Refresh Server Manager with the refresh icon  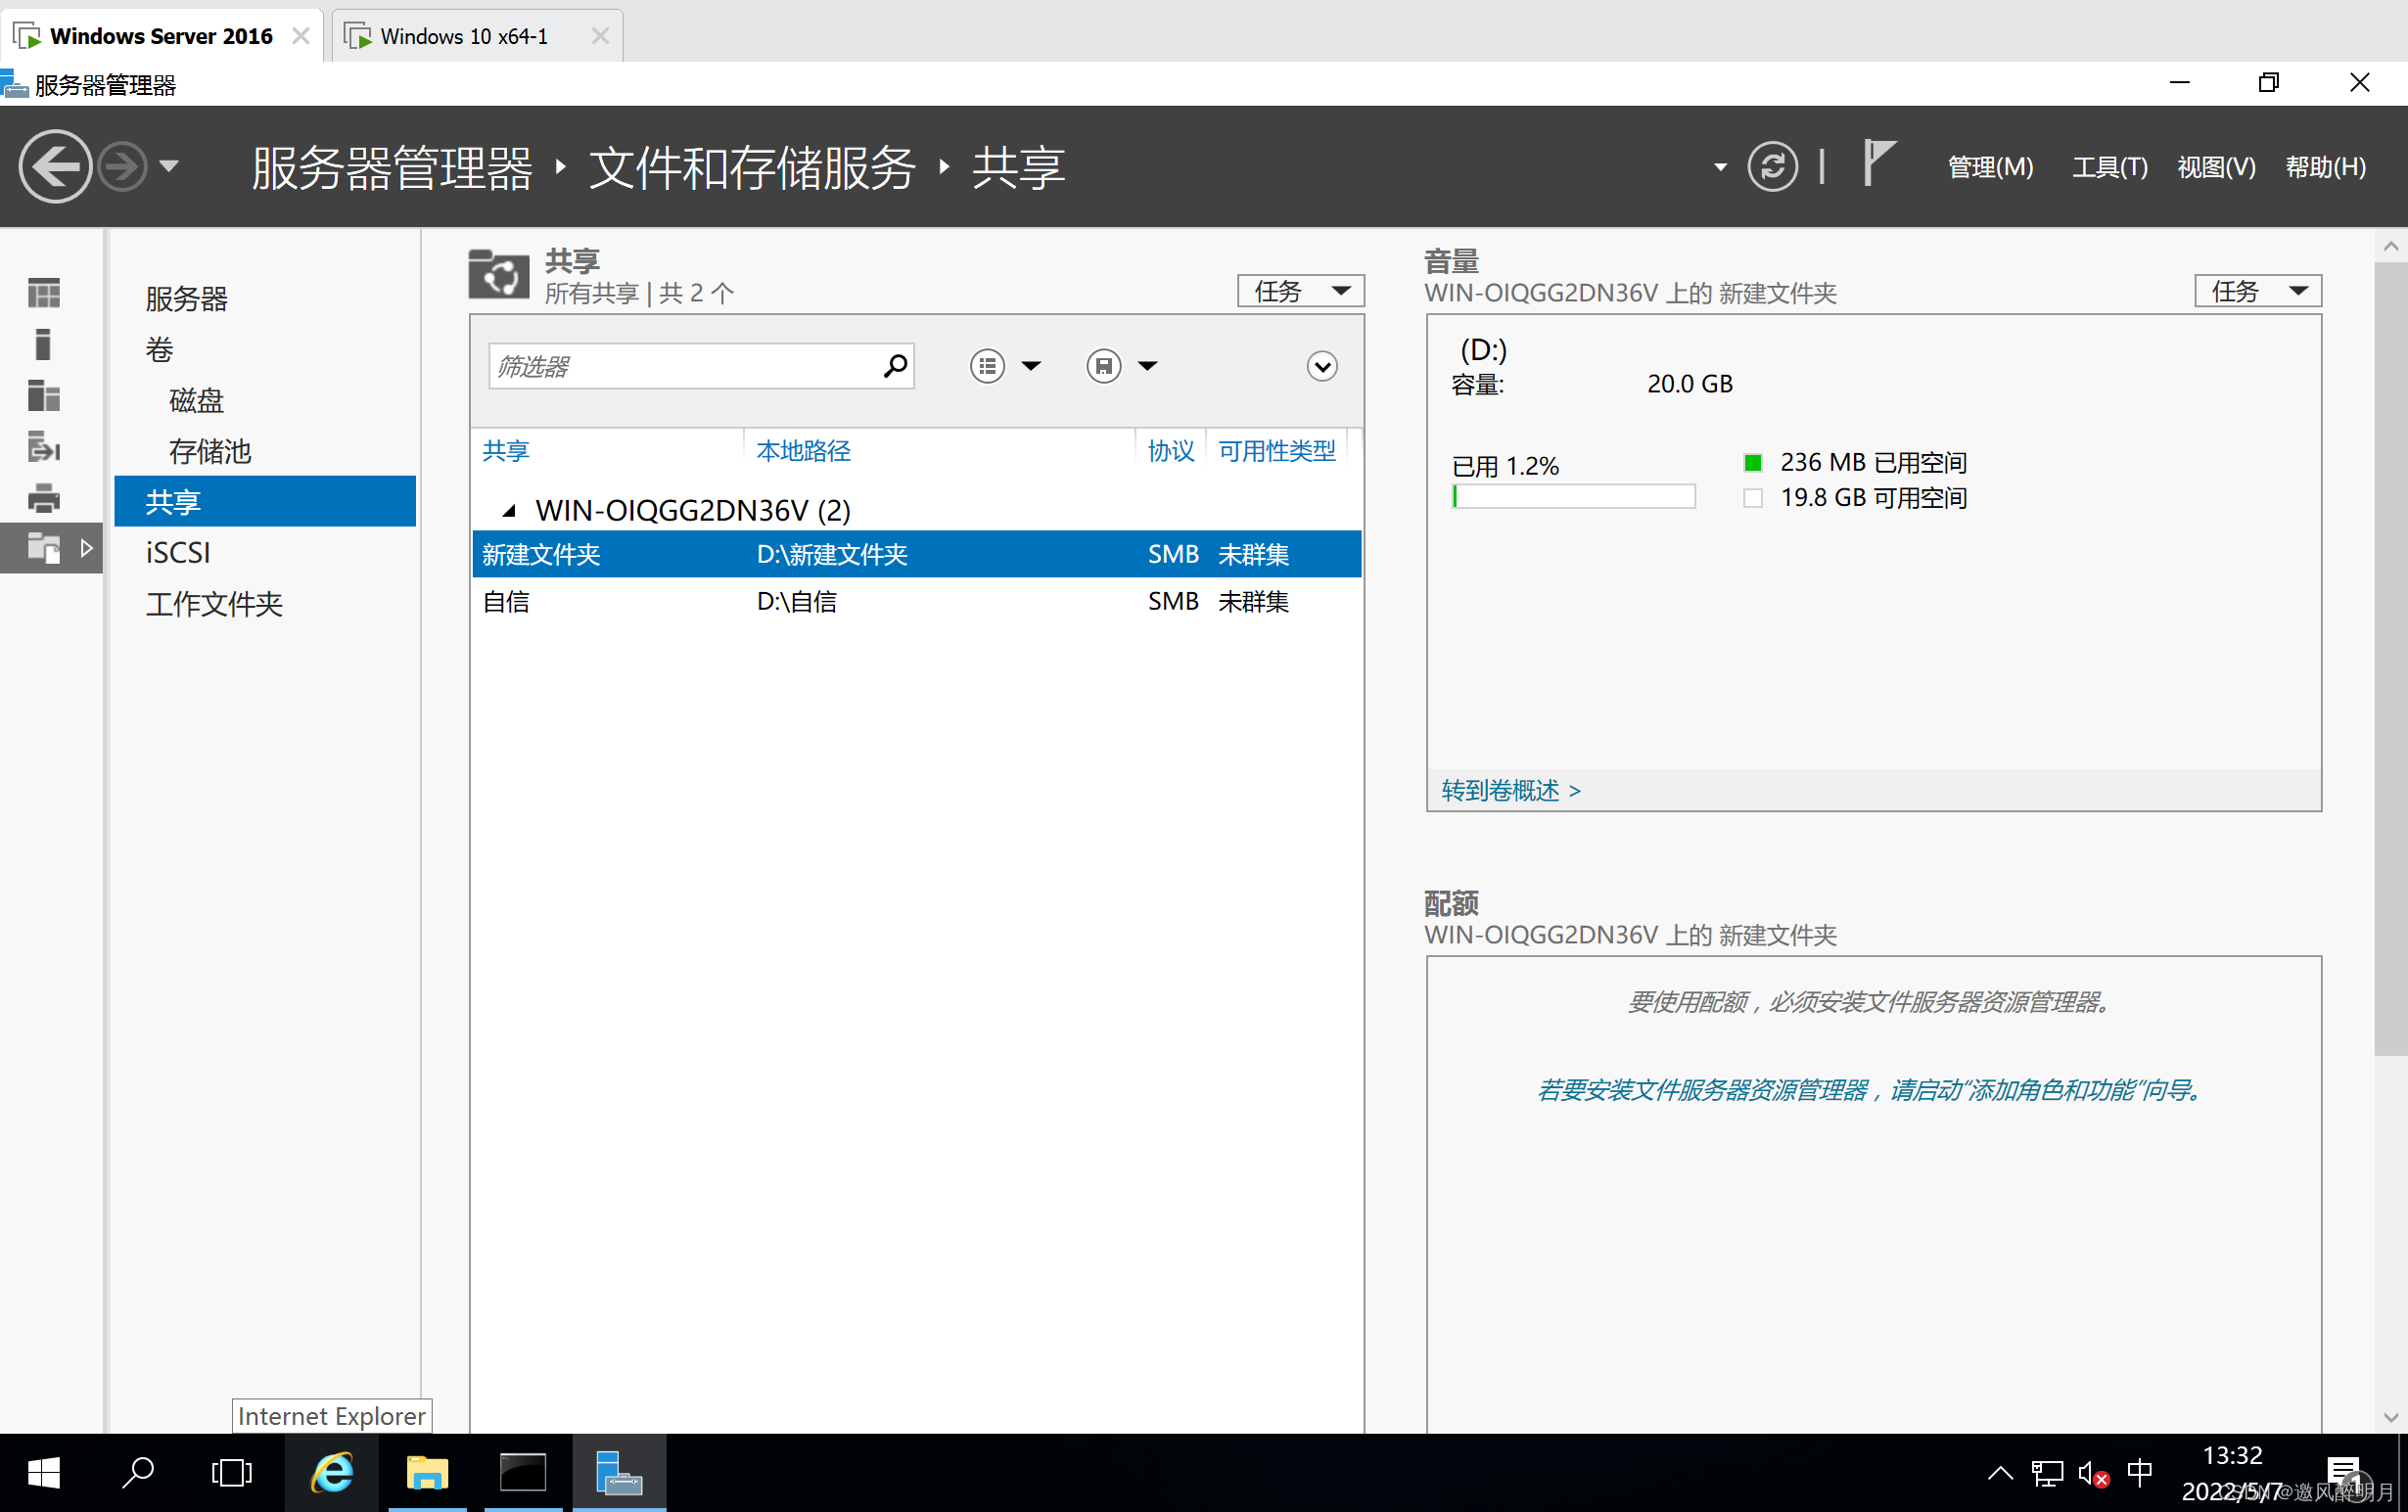coord(1772,166)
